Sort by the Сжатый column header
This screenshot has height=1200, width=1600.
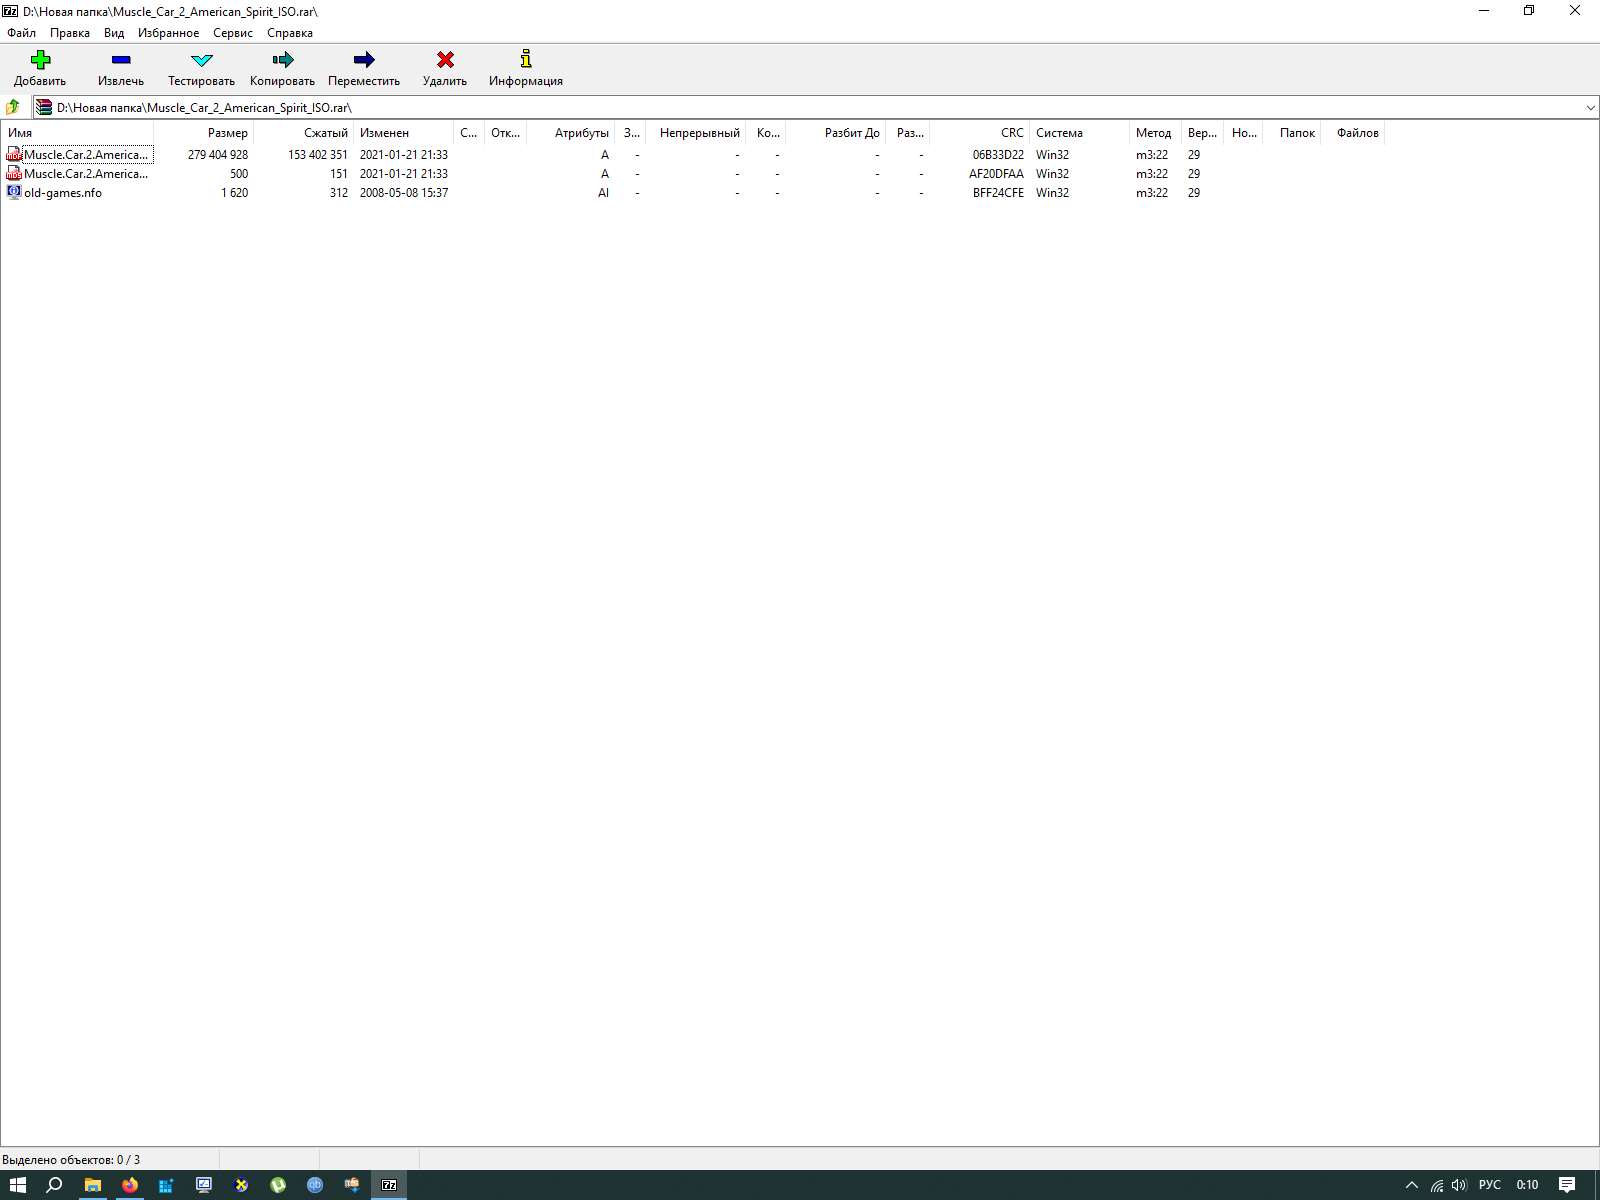[x=304, y=133]
